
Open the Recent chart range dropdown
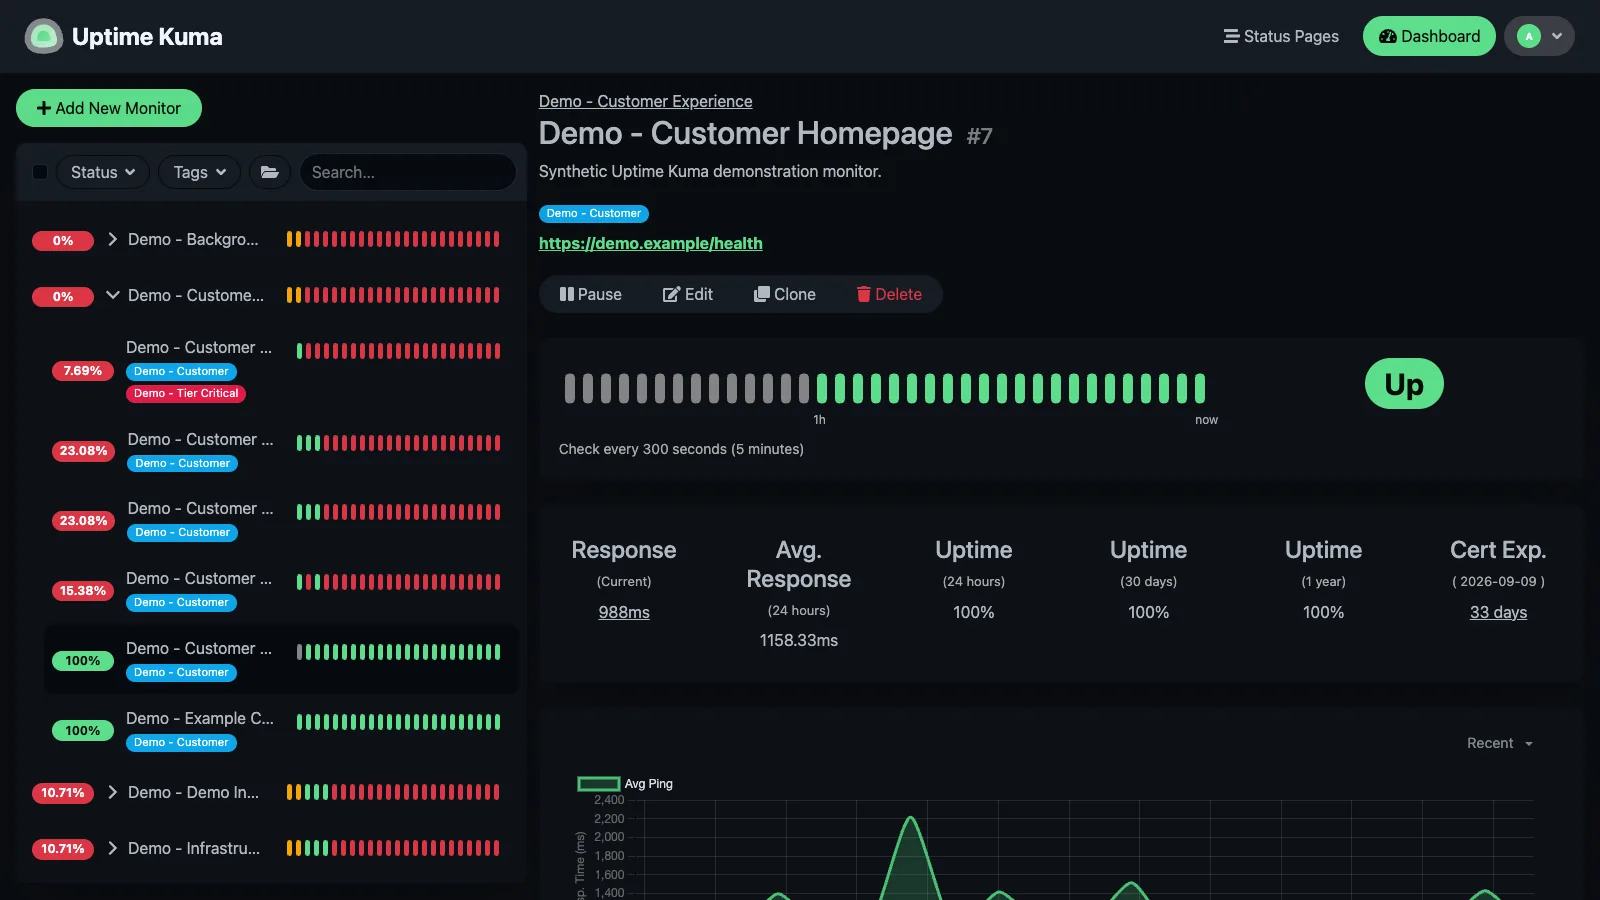click(1499, 743)
